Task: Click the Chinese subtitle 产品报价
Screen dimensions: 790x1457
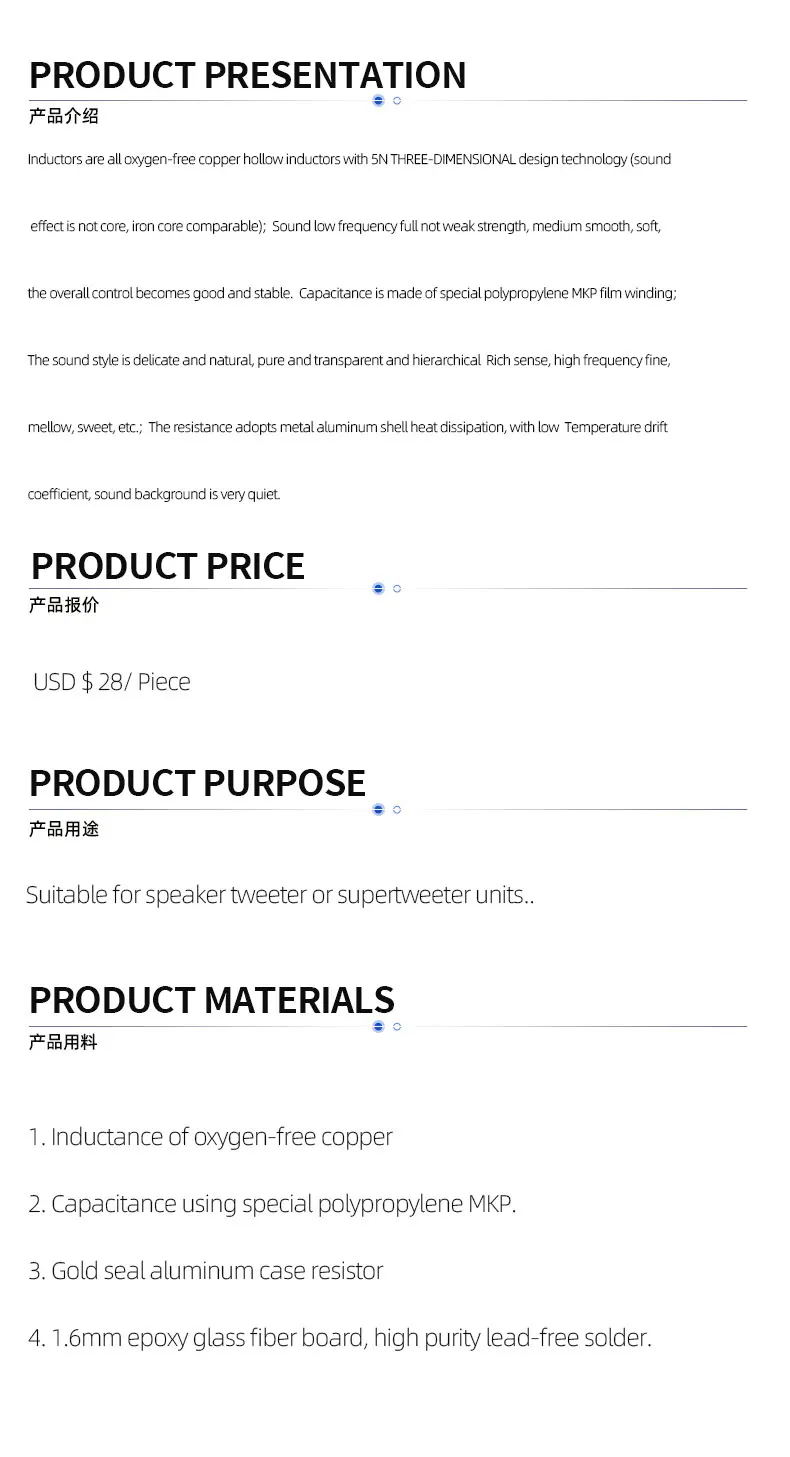Action: (64, 605)
